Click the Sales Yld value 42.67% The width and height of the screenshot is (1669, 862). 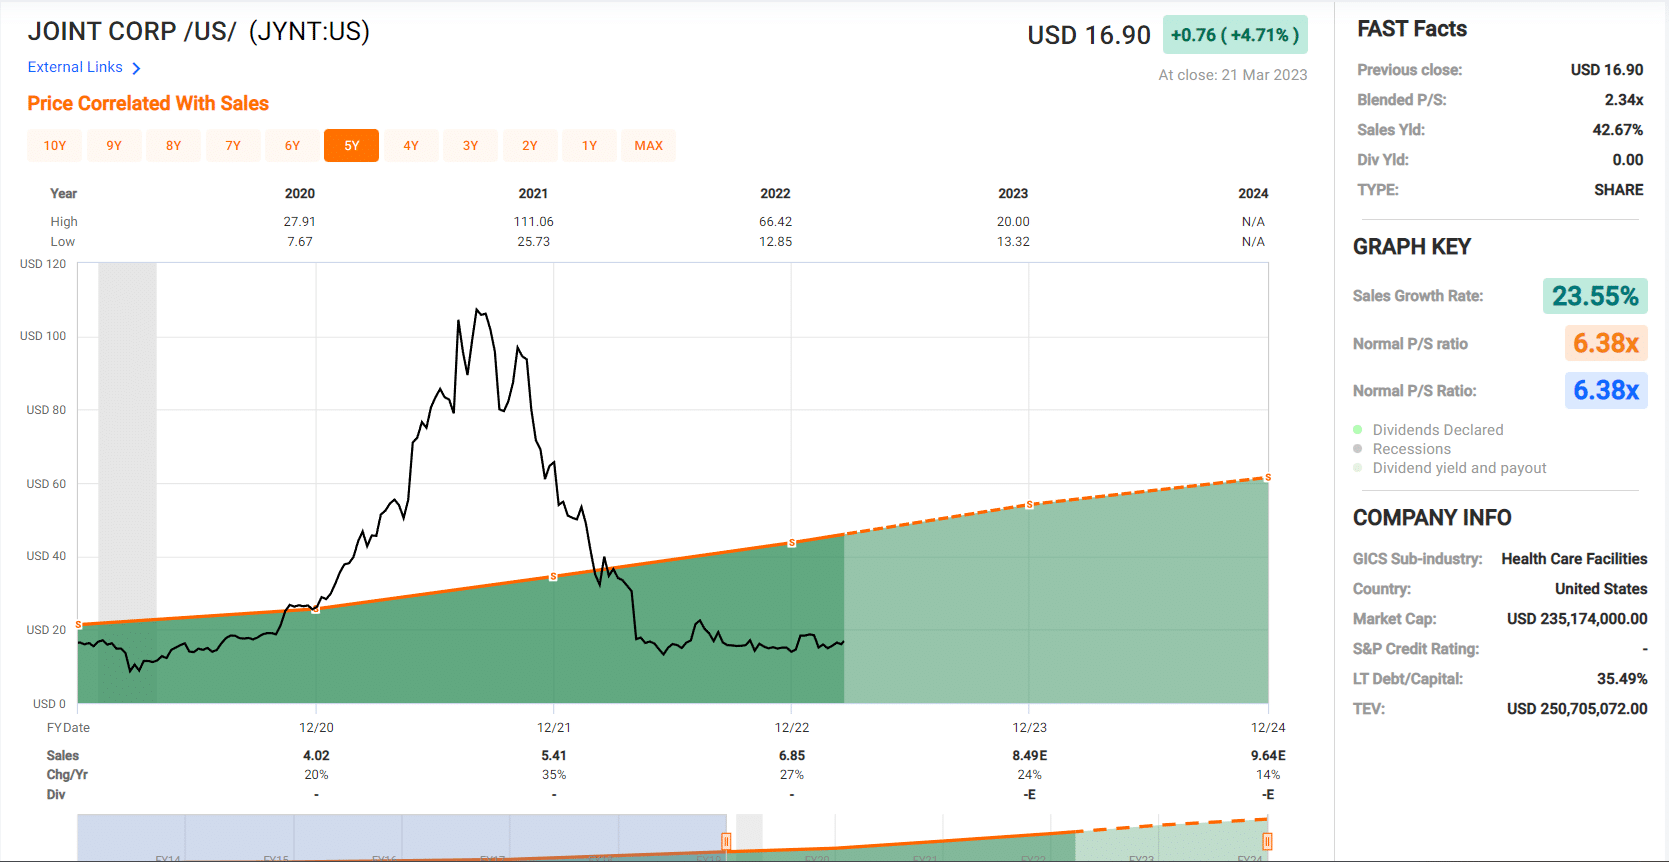coord(1618,130)
